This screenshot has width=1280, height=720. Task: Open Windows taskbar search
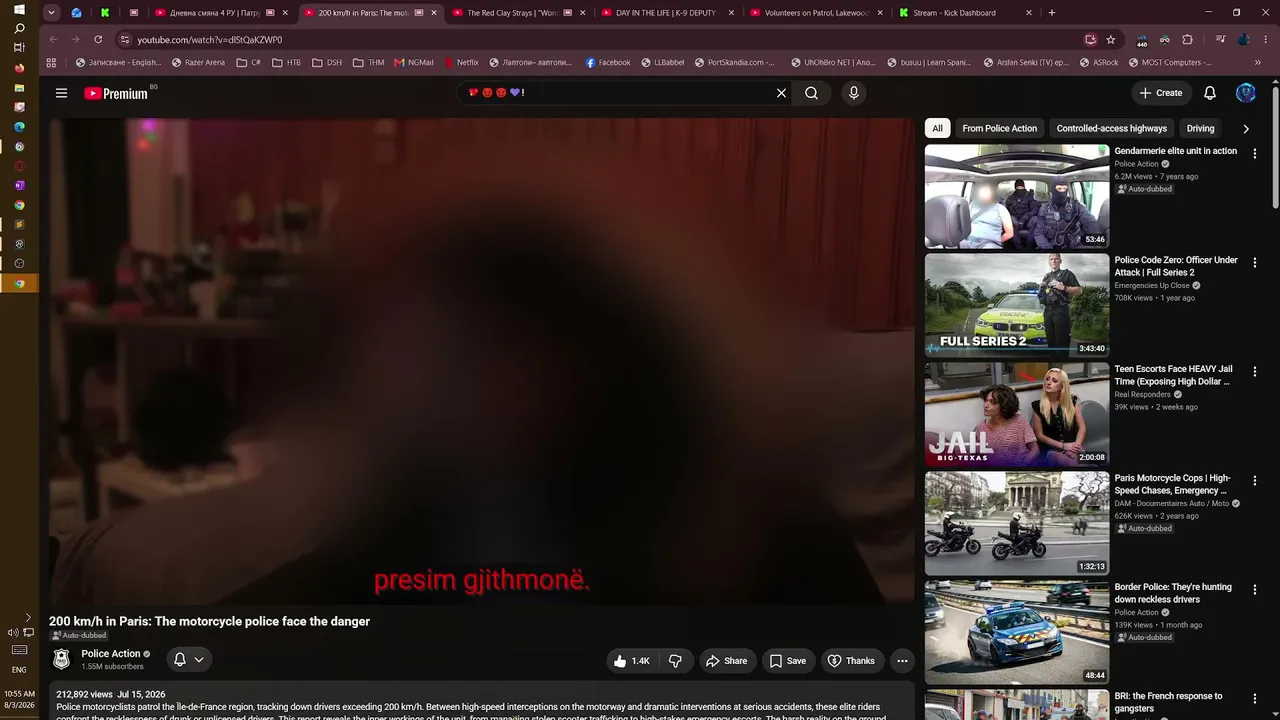click(19, 28)
